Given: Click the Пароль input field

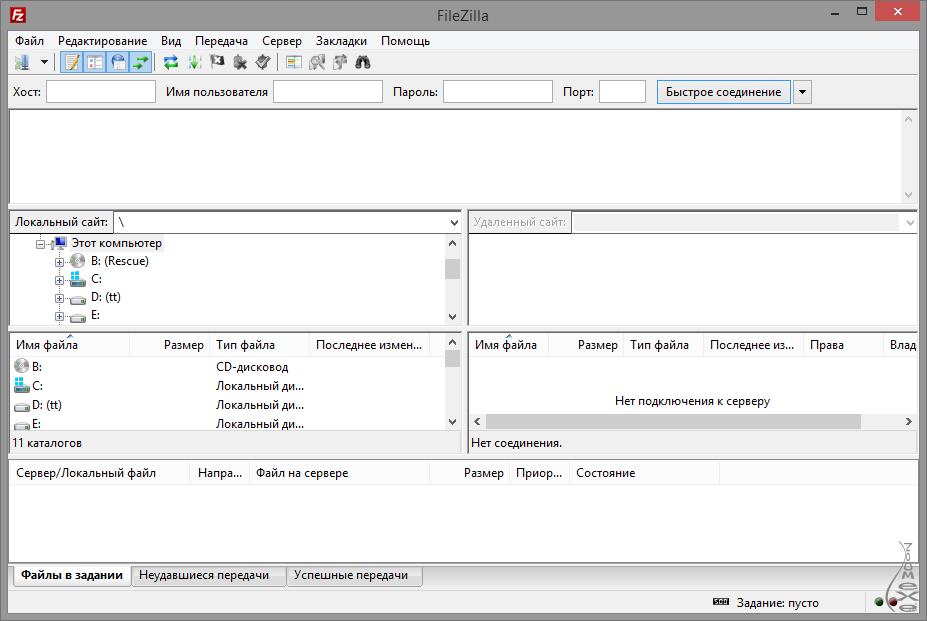Looking at the screenshot, I should coord(498,92).
